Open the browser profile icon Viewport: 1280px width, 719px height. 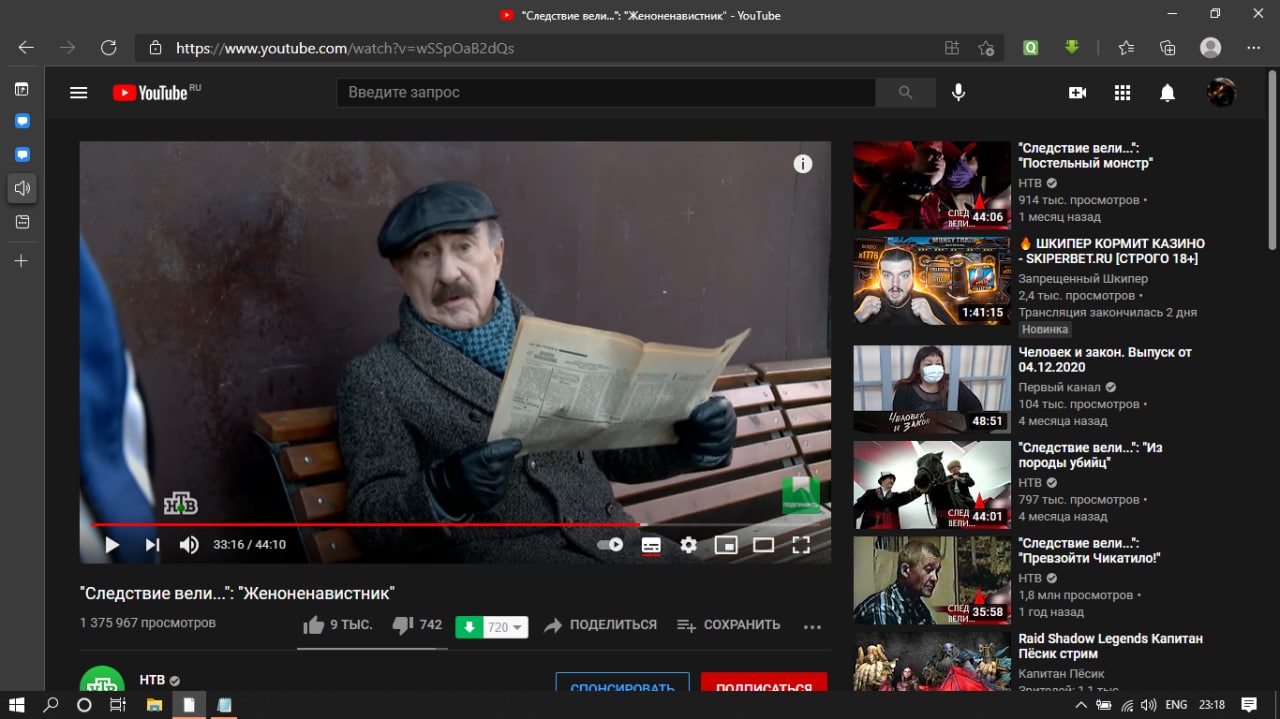click(1211, 47)
